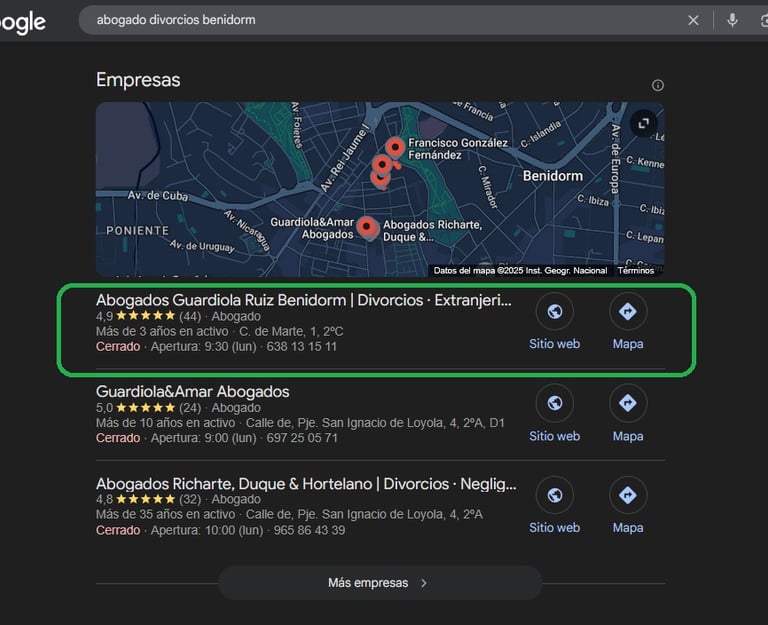Click the '(32)' review count
768x625 pixels.
point(190,500)
